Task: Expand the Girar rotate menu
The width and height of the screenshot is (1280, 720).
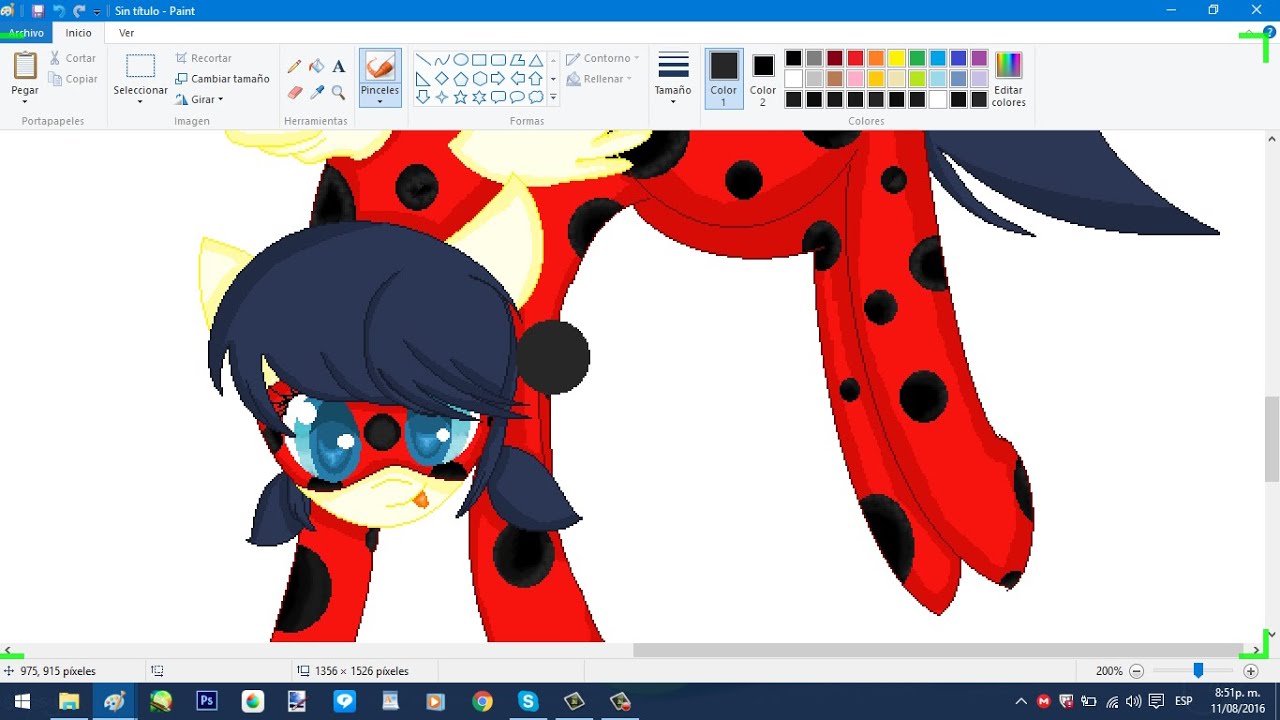Action: click(x=199, y=99)
